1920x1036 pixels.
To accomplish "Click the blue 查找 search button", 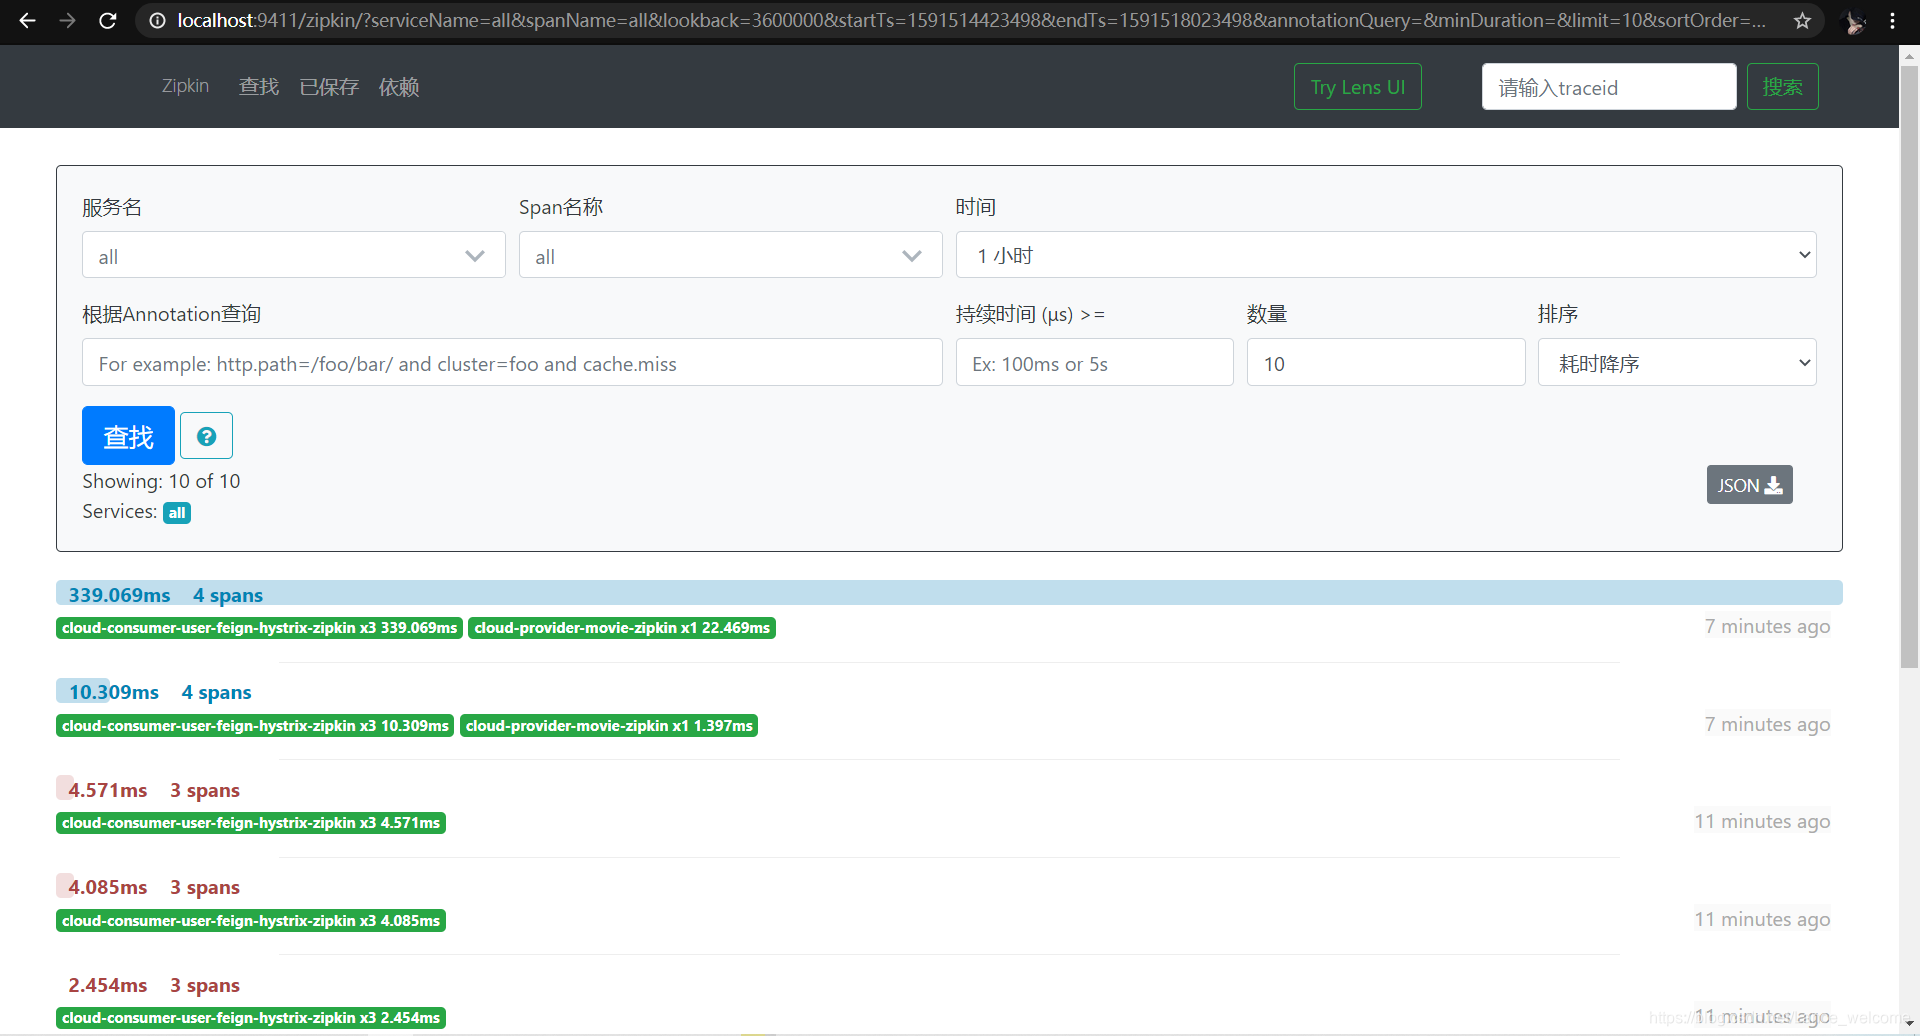I will pos(128,436).
